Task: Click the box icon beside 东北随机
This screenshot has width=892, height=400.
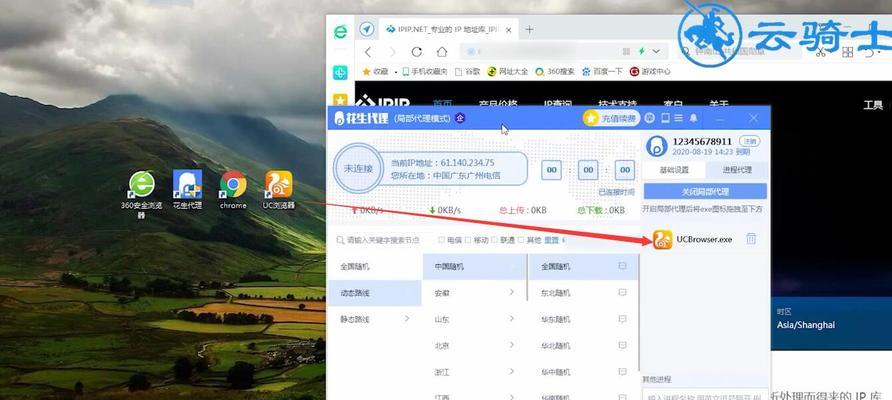Action: pos(622,292)
